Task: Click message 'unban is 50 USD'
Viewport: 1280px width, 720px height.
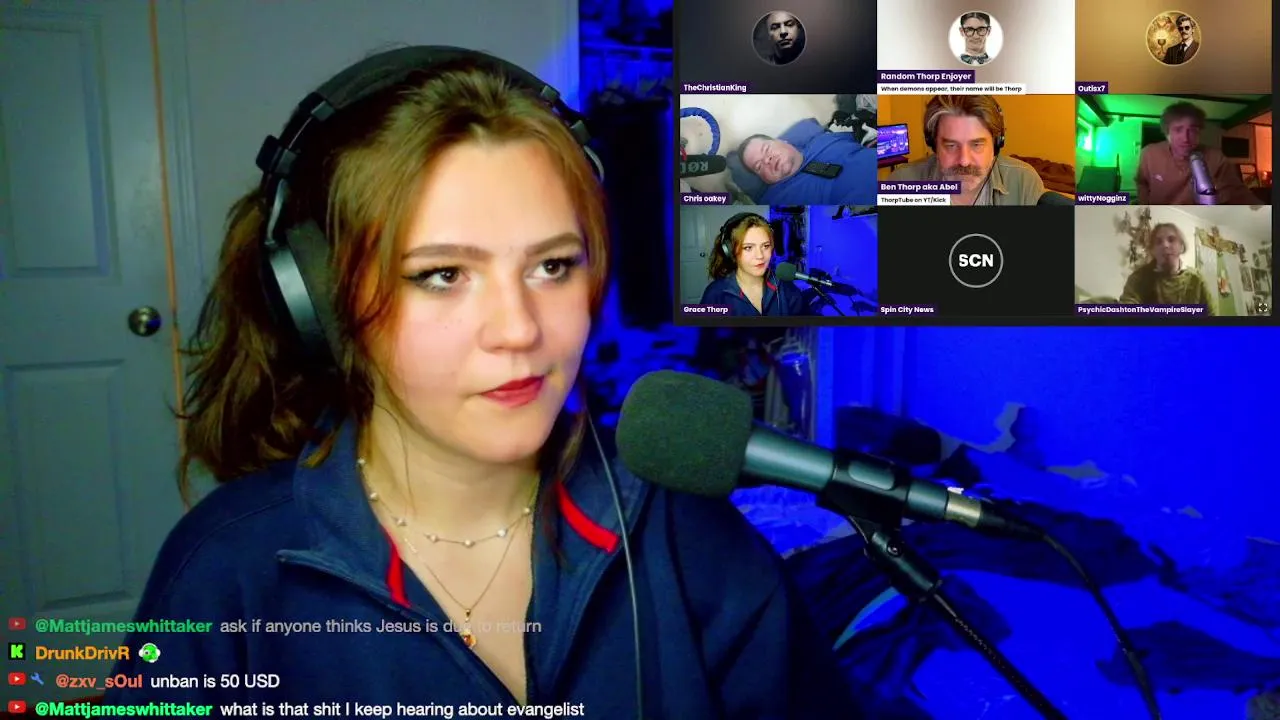Action: coord(215,681)
